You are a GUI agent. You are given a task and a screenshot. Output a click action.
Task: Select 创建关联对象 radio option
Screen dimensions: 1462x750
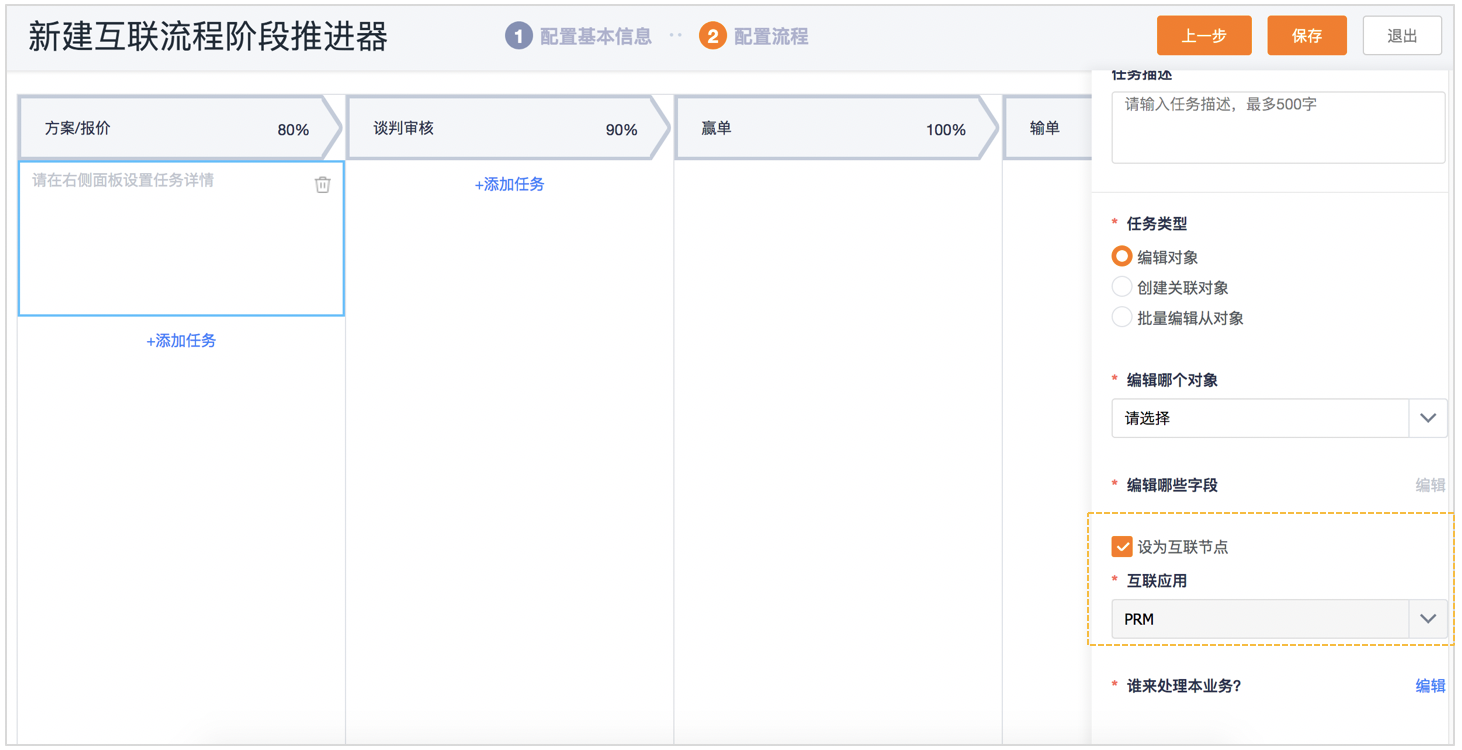pyautogui.click(x=1122, y=287)
